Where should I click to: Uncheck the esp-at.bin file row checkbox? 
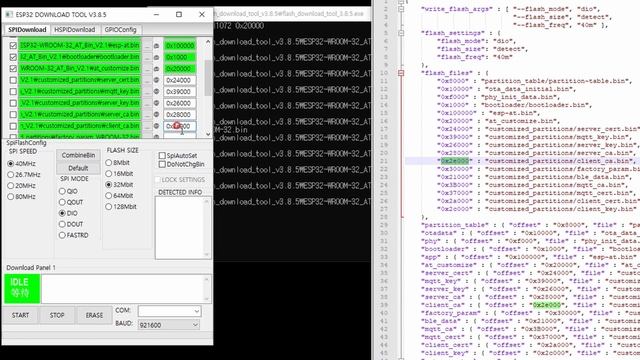13,45
